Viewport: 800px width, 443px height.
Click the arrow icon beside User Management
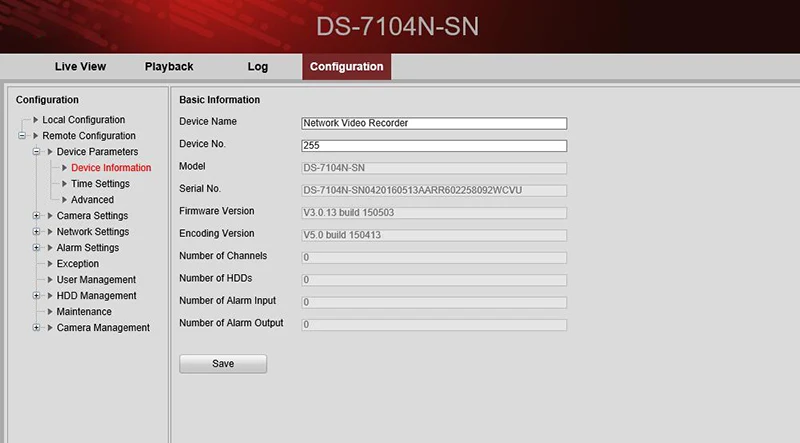(50, 280)
